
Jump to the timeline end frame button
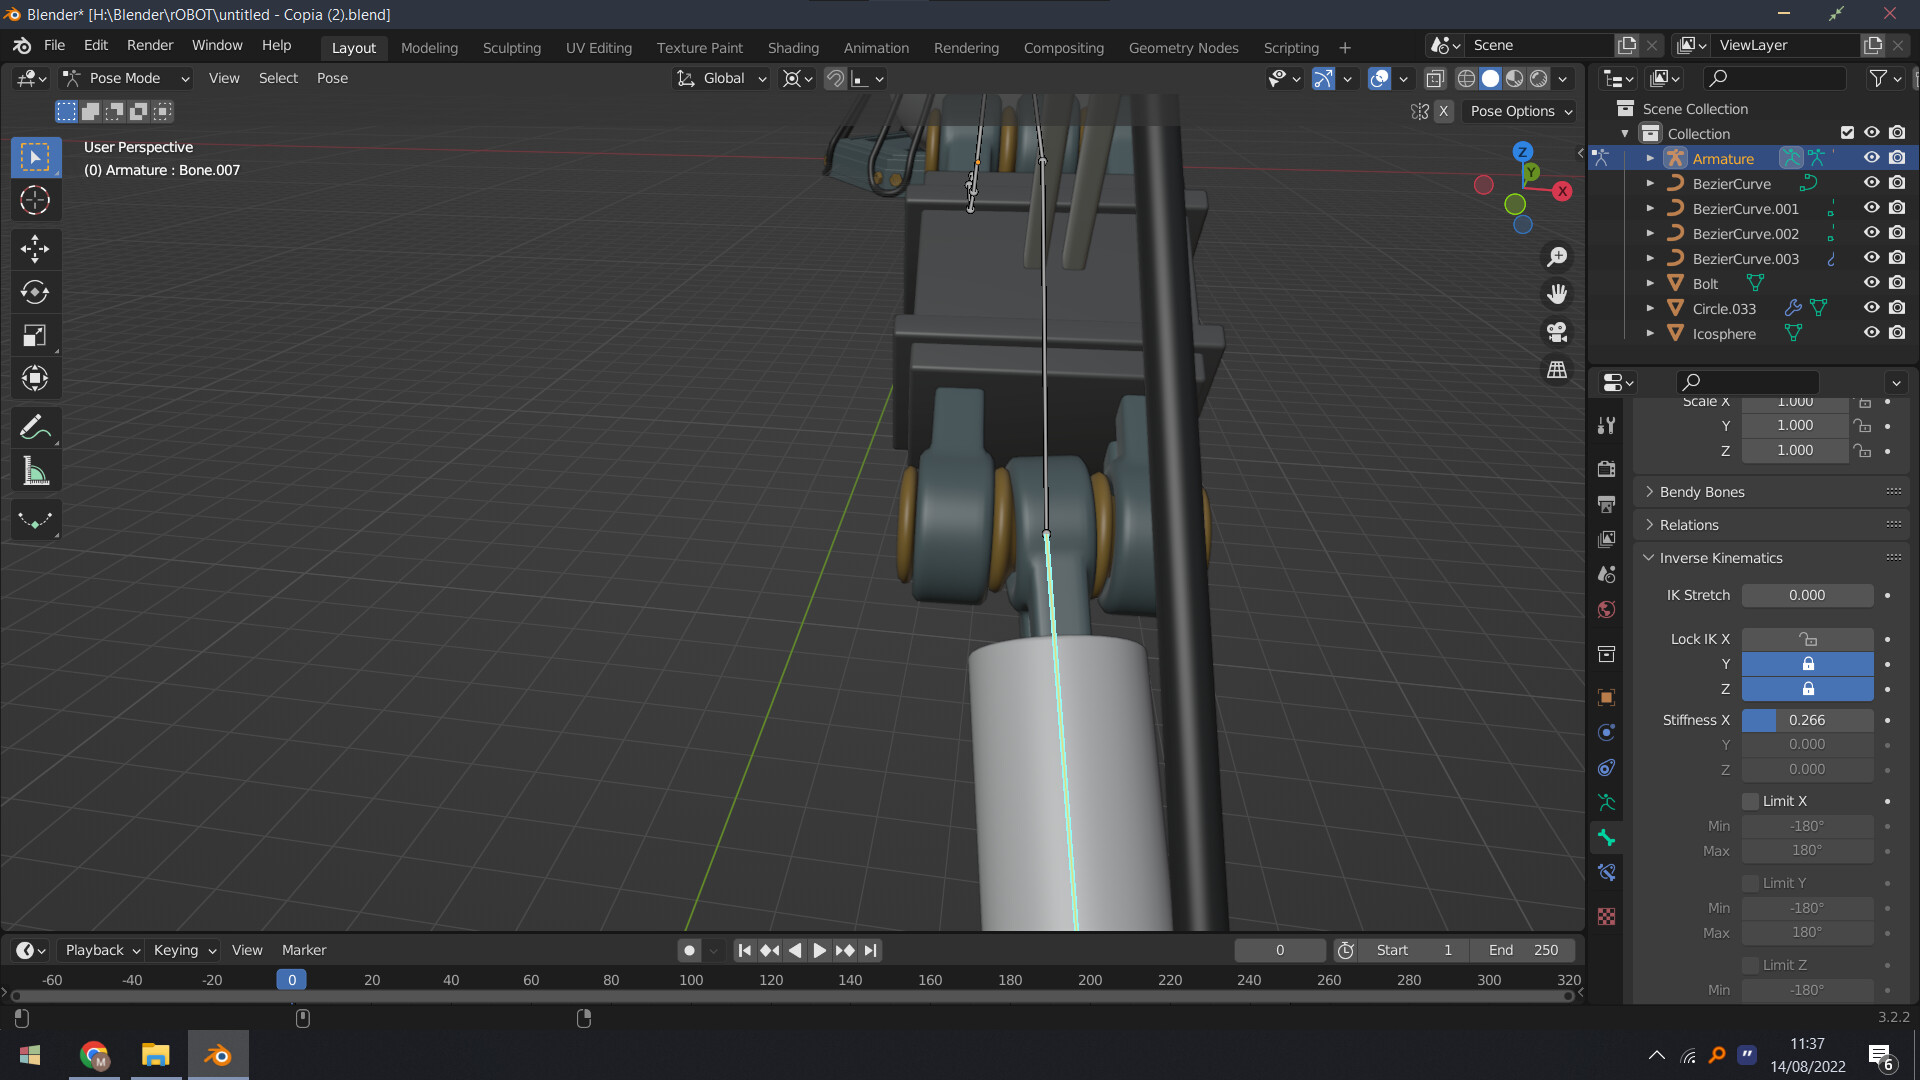click(870, 950)
